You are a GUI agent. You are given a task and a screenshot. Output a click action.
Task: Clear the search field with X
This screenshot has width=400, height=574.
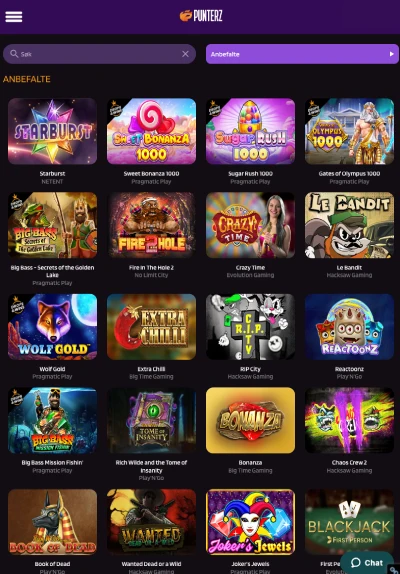[x=186, y=54]
